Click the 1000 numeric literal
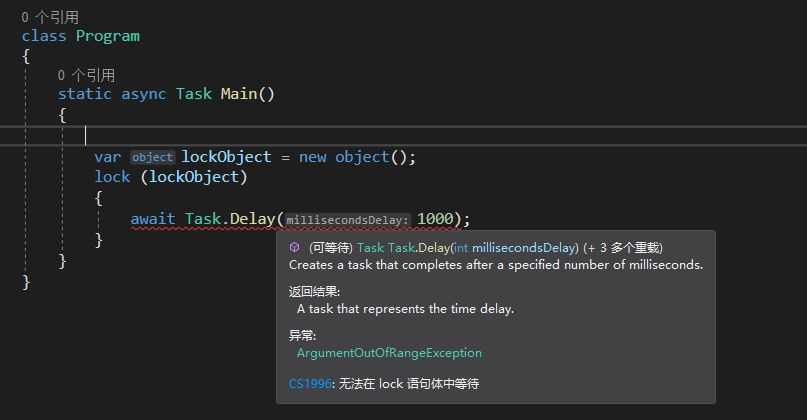 click(435, 219)
